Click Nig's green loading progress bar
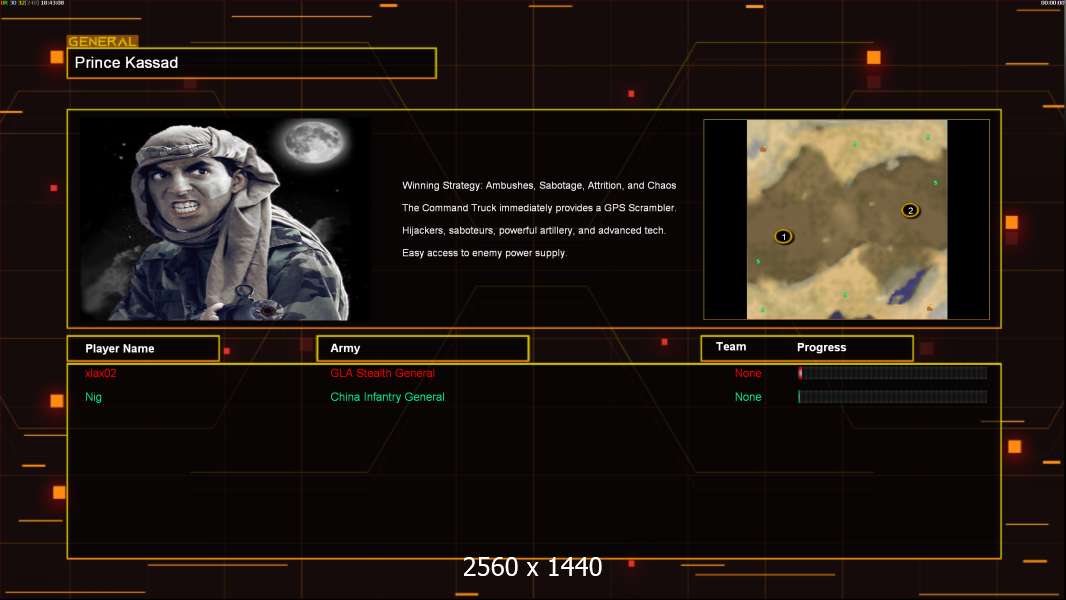The width and height of the screenshot is (1066, 600). [893, 397]
